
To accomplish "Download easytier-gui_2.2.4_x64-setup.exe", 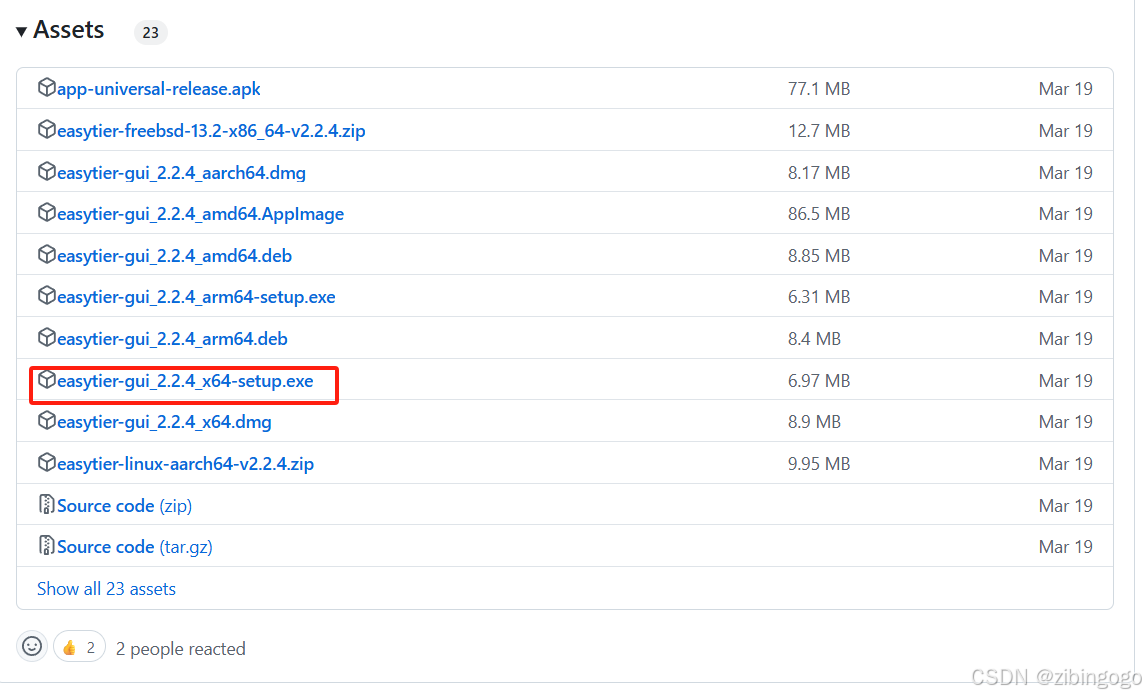I will [185, 381].
